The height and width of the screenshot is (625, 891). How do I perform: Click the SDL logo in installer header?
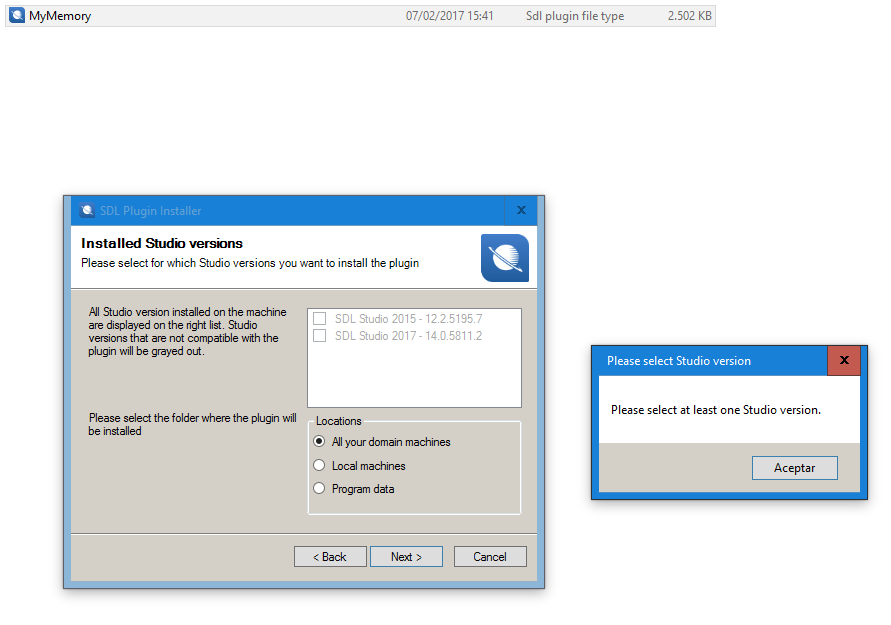505,258
